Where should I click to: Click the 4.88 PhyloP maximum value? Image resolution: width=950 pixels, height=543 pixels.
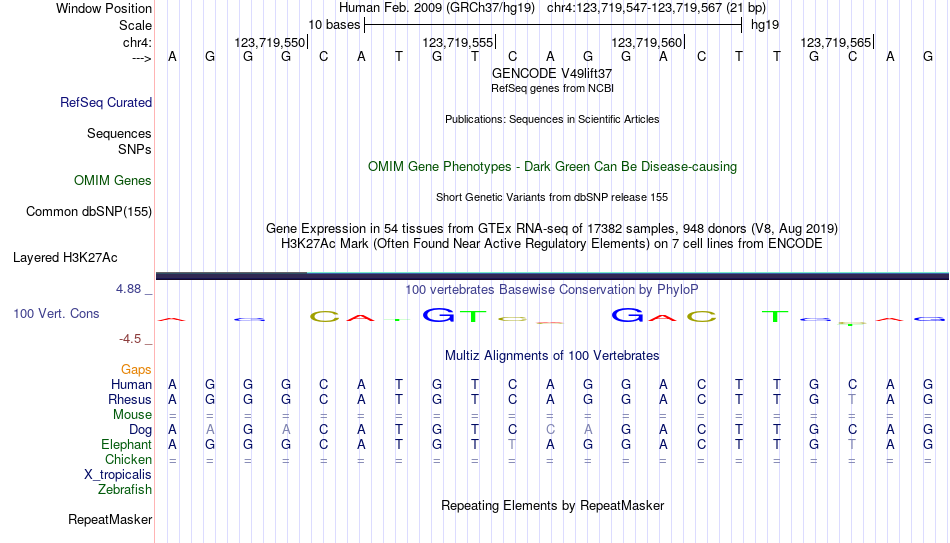[128, 289]
